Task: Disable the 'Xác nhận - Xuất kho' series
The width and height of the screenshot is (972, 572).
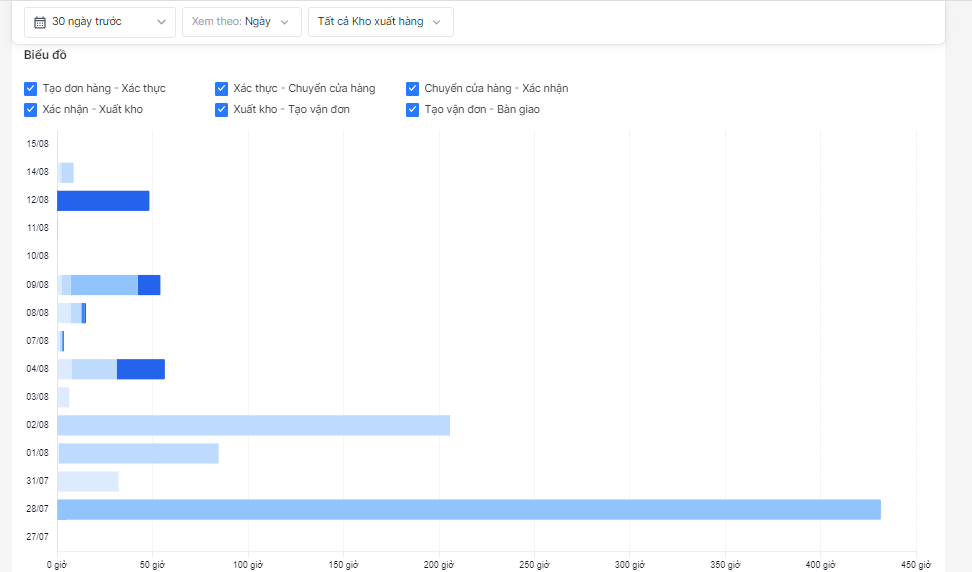Action: tap(30, 110)
